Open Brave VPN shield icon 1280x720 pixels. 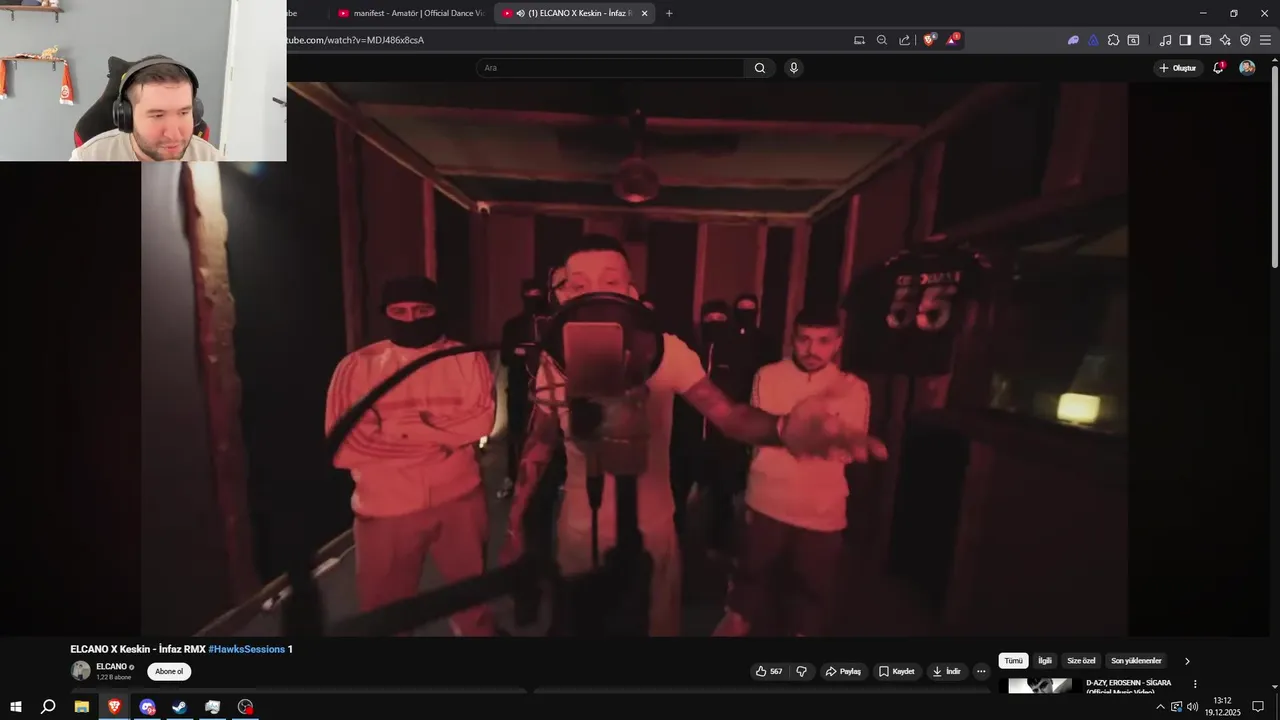(1245, 40)
